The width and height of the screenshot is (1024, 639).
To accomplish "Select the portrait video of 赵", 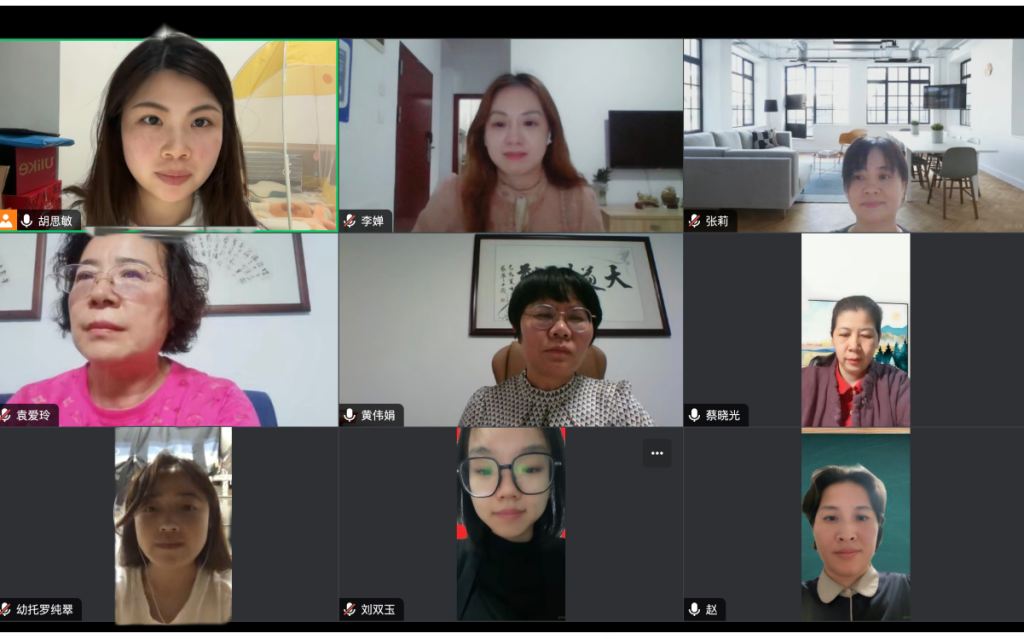I will pos(856,527).
